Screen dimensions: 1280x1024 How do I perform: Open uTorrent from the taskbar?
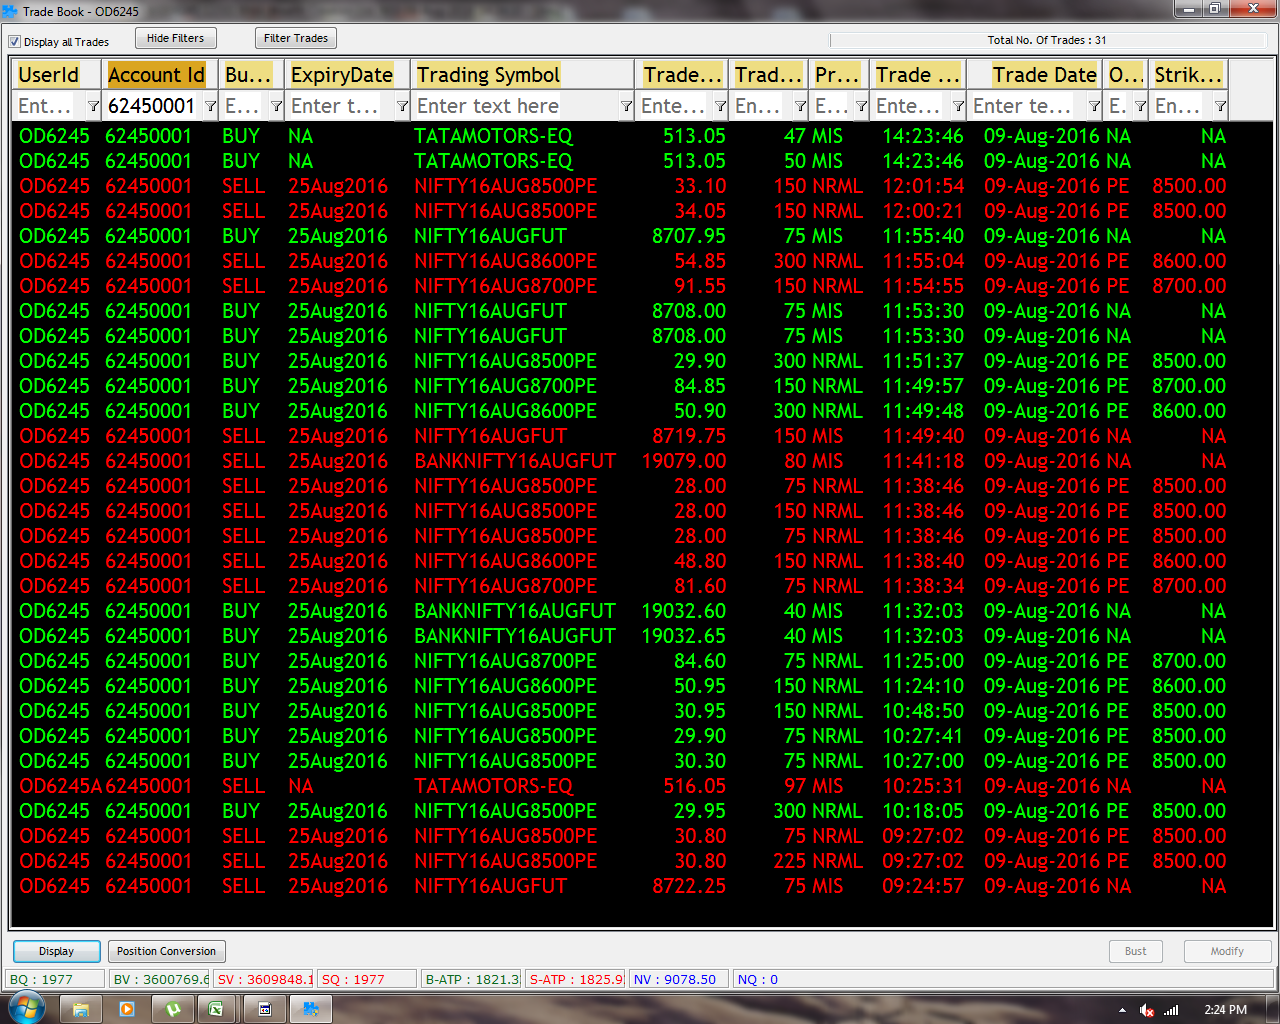click(172, 1009)
